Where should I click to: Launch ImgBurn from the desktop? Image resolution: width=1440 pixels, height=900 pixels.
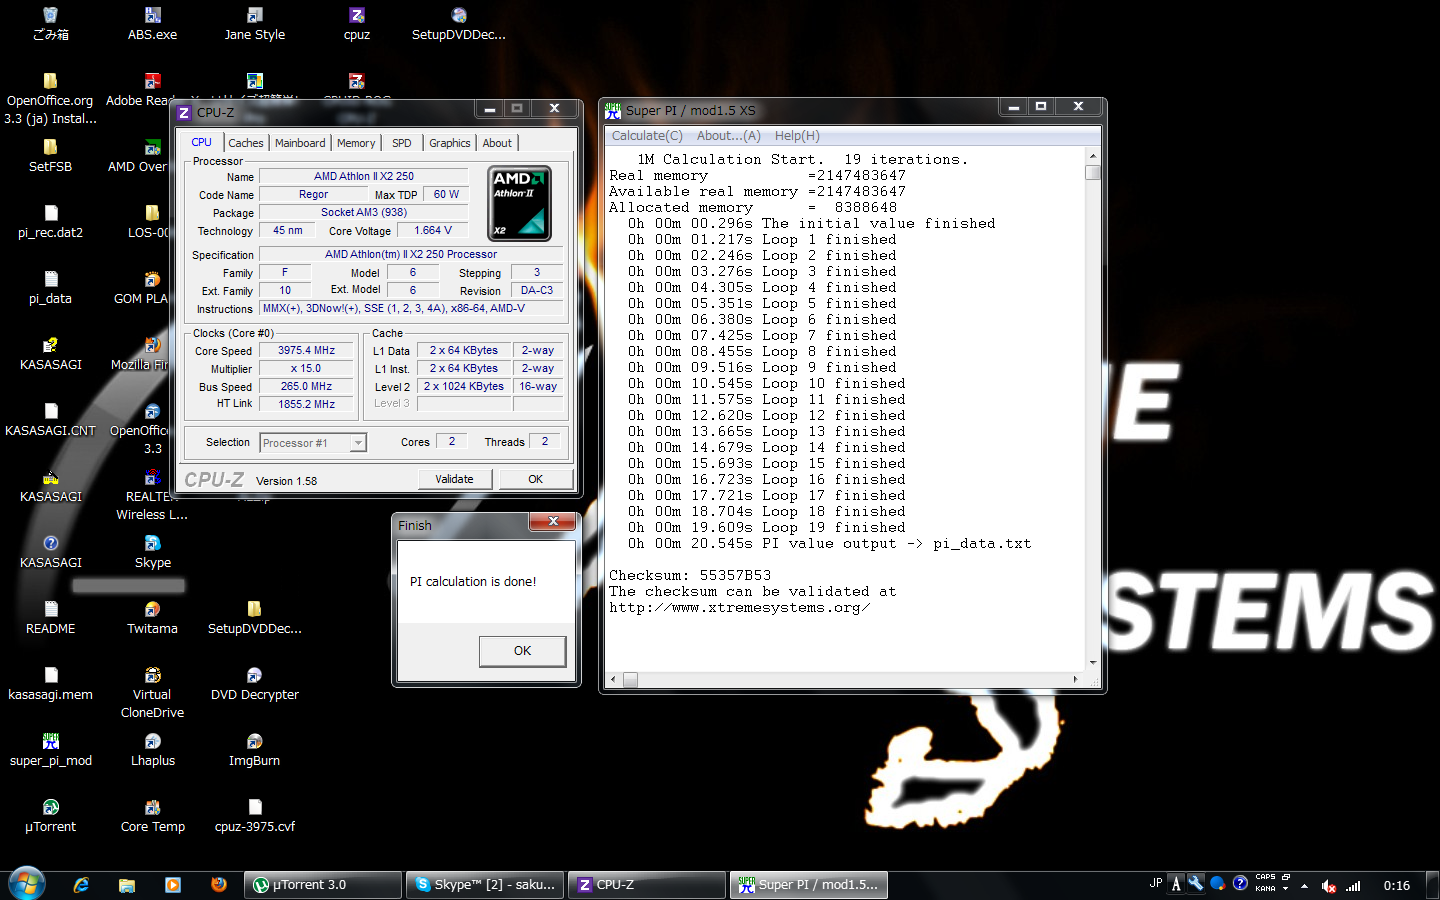pyautogui.click(x=254, y=750)
